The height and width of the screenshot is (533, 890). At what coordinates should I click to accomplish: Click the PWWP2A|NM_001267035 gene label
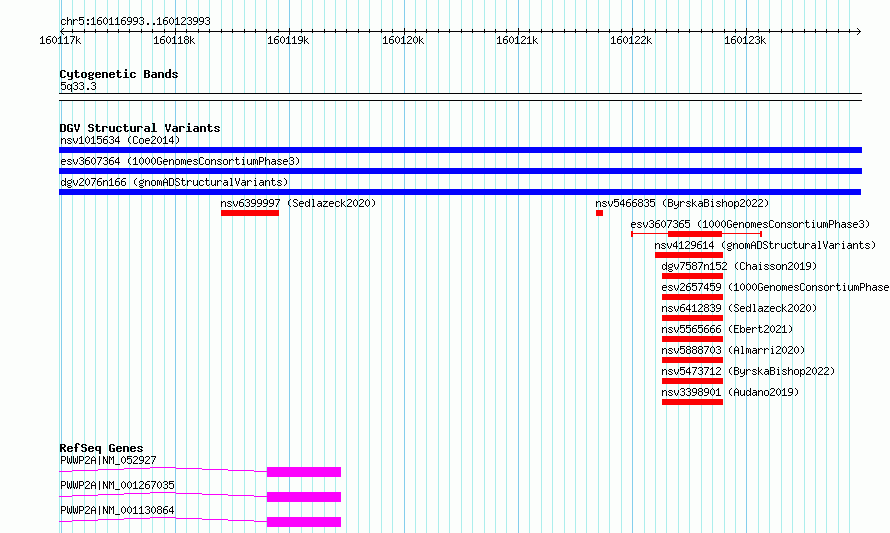pos(117,485)
